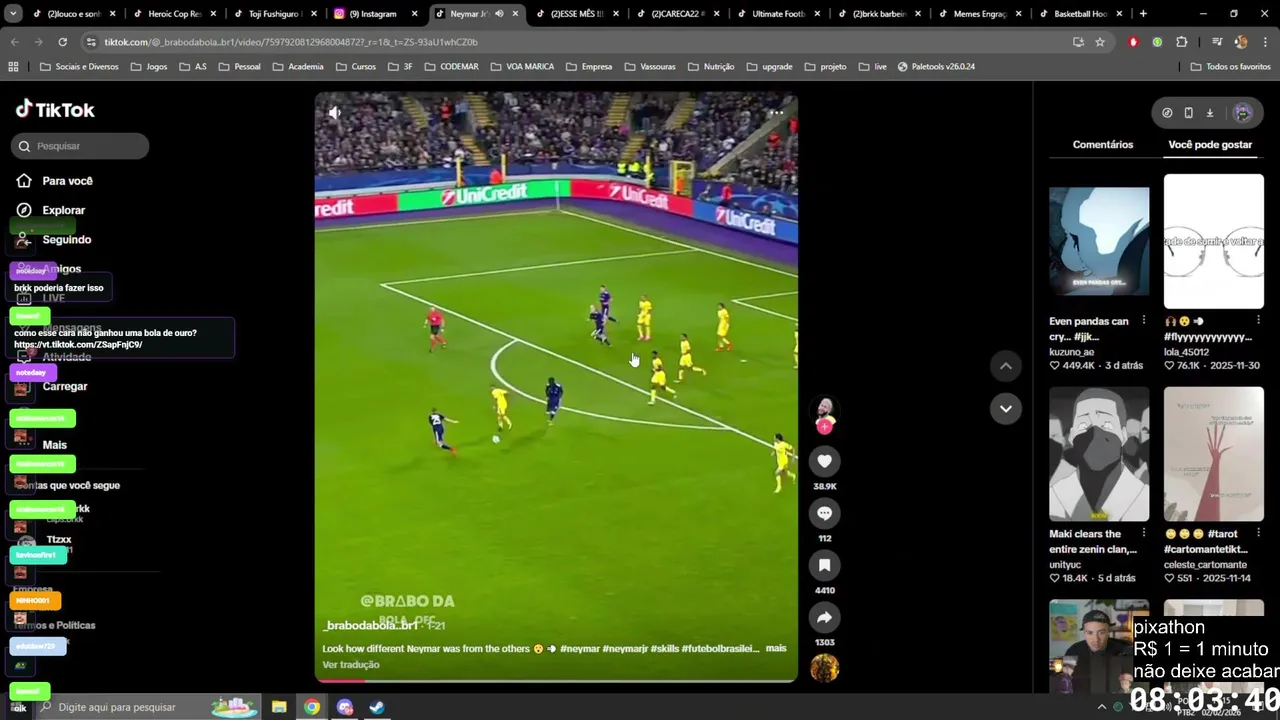Open 'Todos os favoritos' folder
This screenshot has height=720, width=1280.
[1231, 67]
